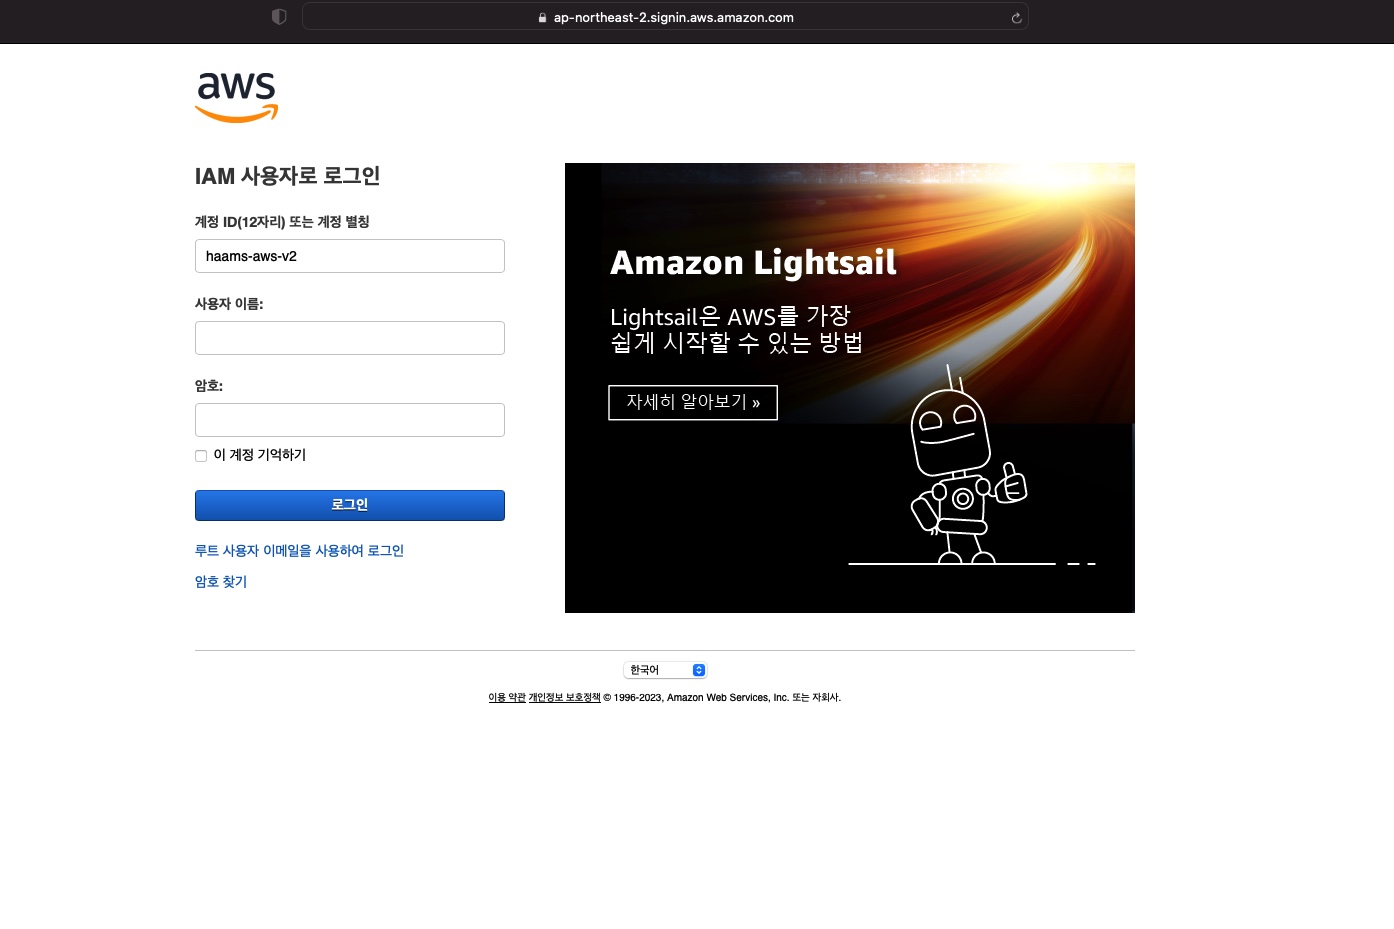This screenshot has height=929, width=1394.
Task: Open the 암호 찾기 link
Action: [x=221, y=582]
